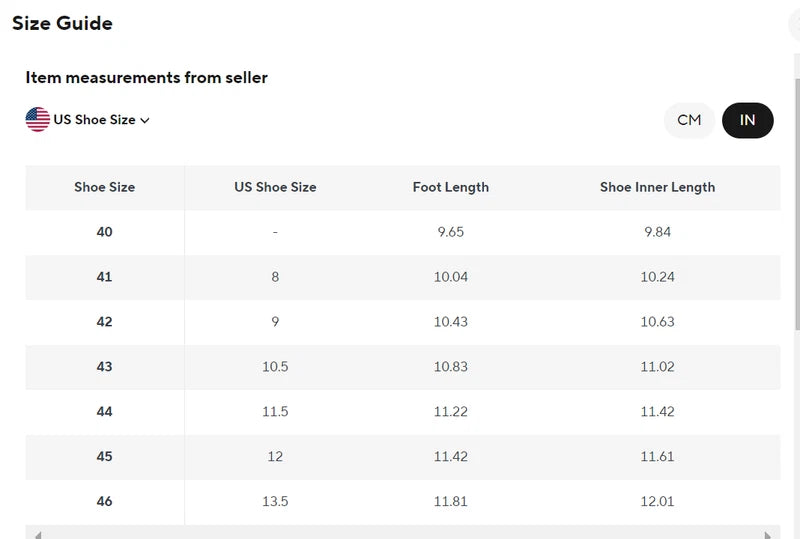Select the size 43 row label
800x539 pixels.
click(104, 367)
